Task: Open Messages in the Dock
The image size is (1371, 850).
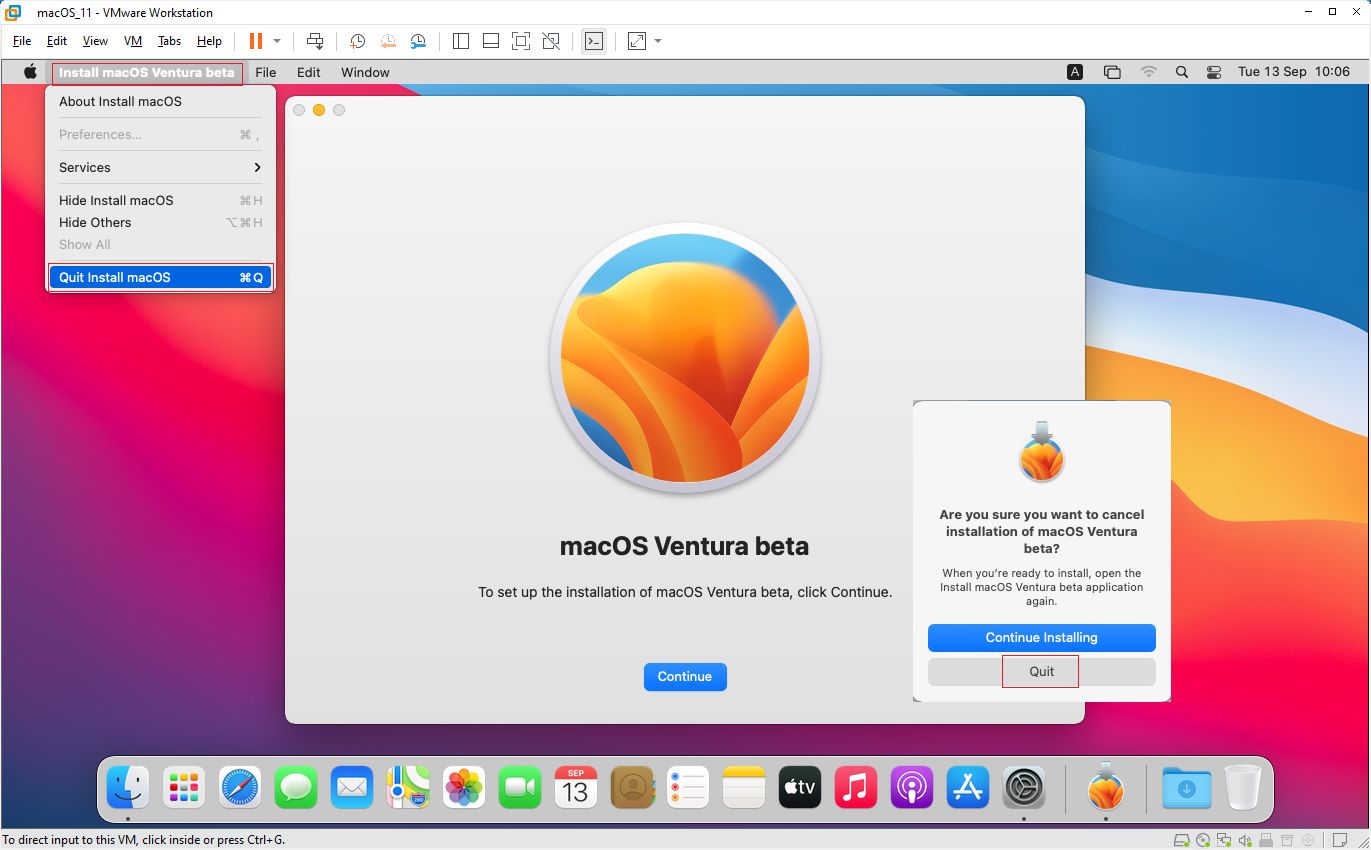Action: 296,788
